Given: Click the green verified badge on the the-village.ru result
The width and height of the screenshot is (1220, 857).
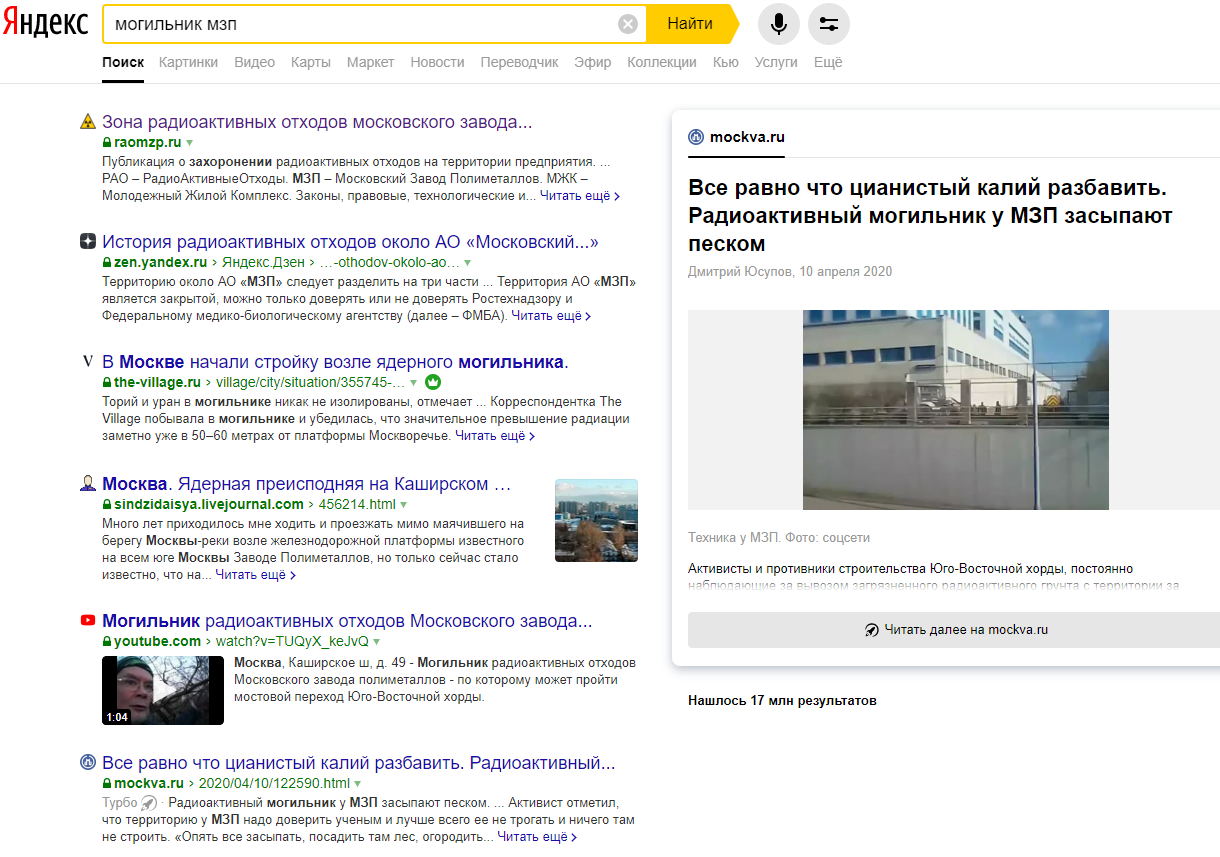Looking at the screenshot, I should pos(433,382).
